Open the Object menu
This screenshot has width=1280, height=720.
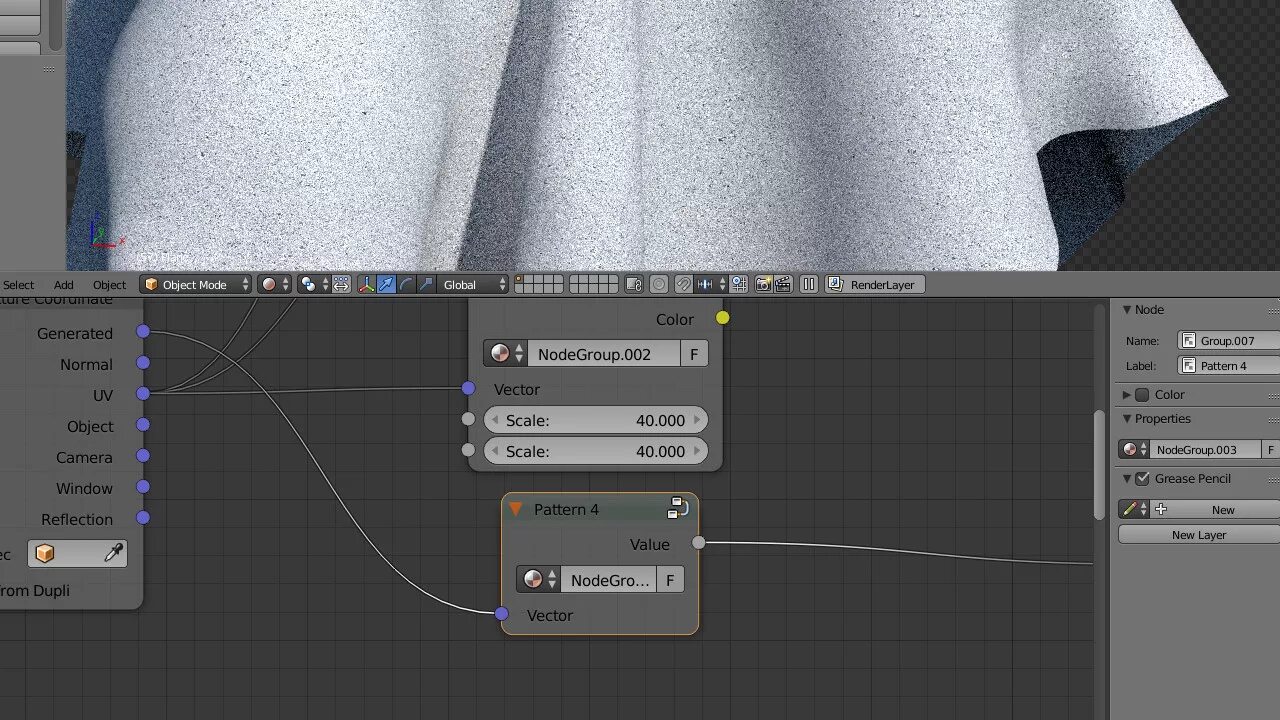tap(109, 285)
